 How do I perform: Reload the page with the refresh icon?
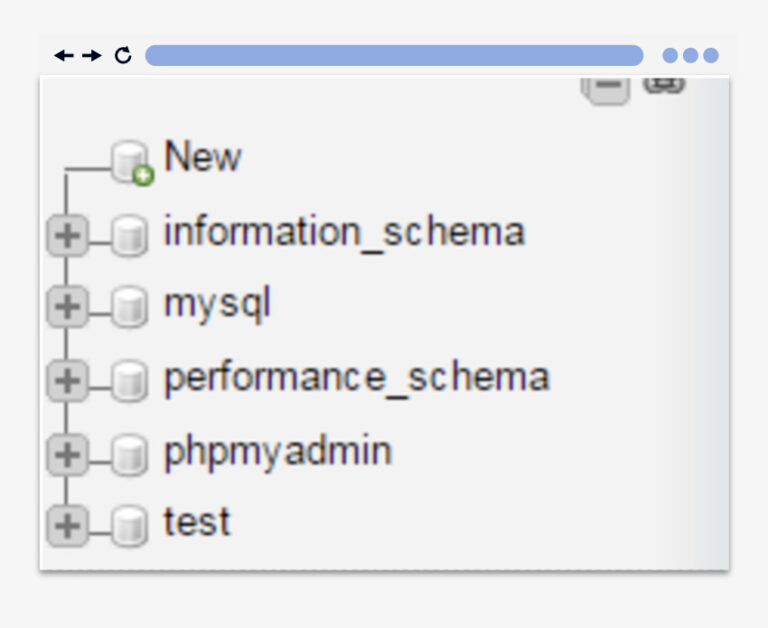click(123, 55)
